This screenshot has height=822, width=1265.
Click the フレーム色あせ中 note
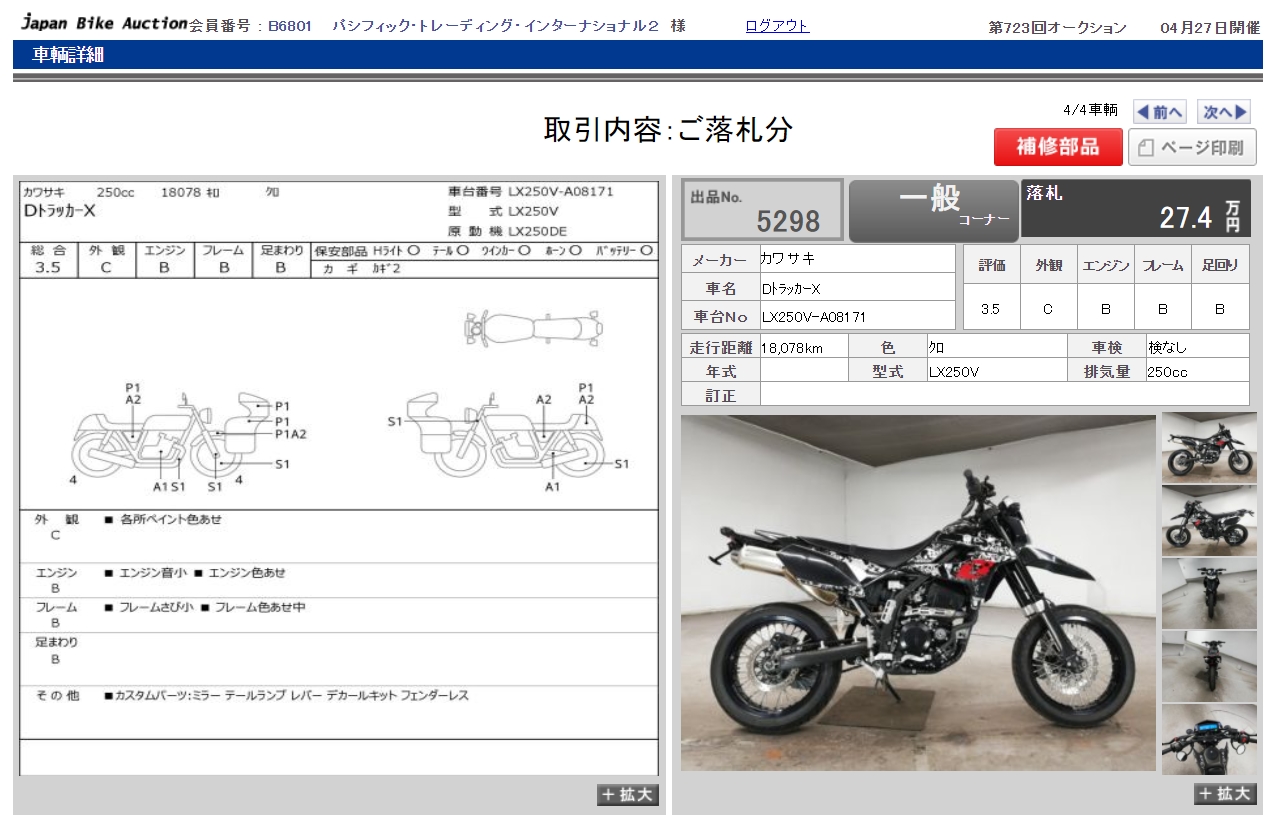pos(261,607)
